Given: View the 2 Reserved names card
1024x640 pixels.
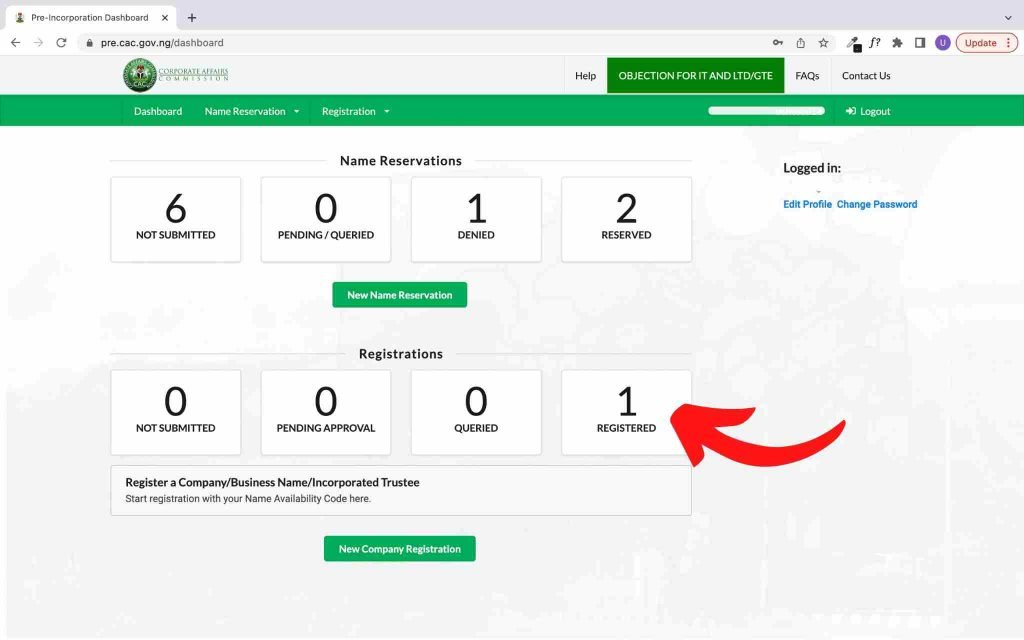Looking at the screenshot, I should (x=626, y=219).
